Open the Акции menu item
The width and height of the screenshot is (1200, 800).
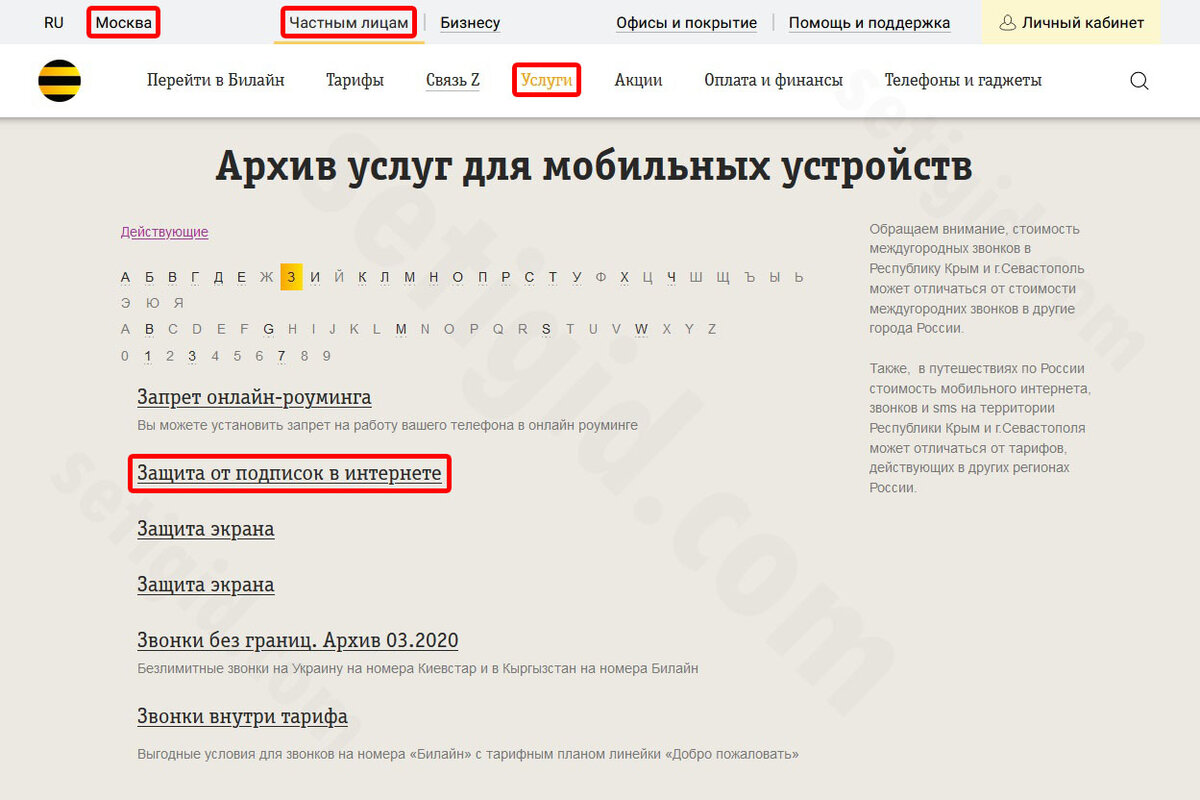(638, 80)
